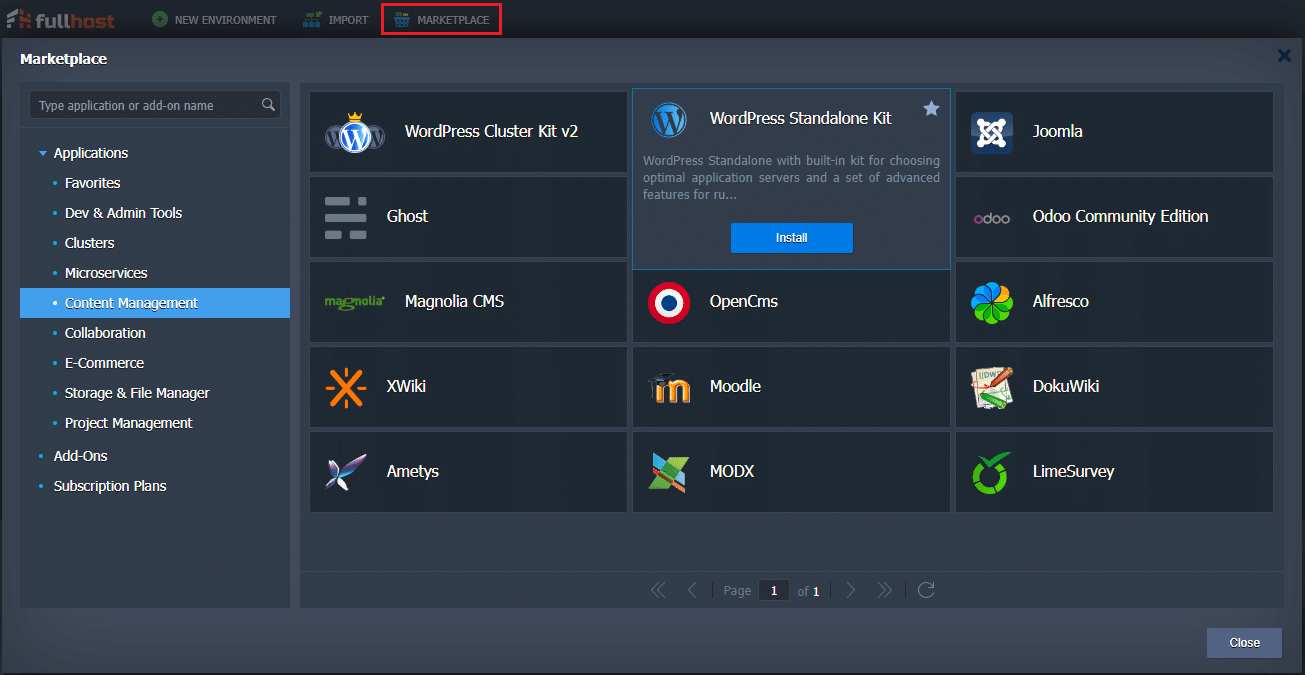Expand the Add-Ons section
The width and height of the screenshot is (1305, 675).
(80, 456)
